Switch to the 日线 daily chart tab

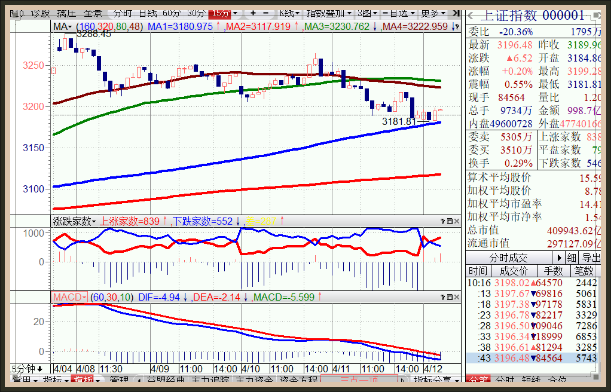click(x=148, y=13)
